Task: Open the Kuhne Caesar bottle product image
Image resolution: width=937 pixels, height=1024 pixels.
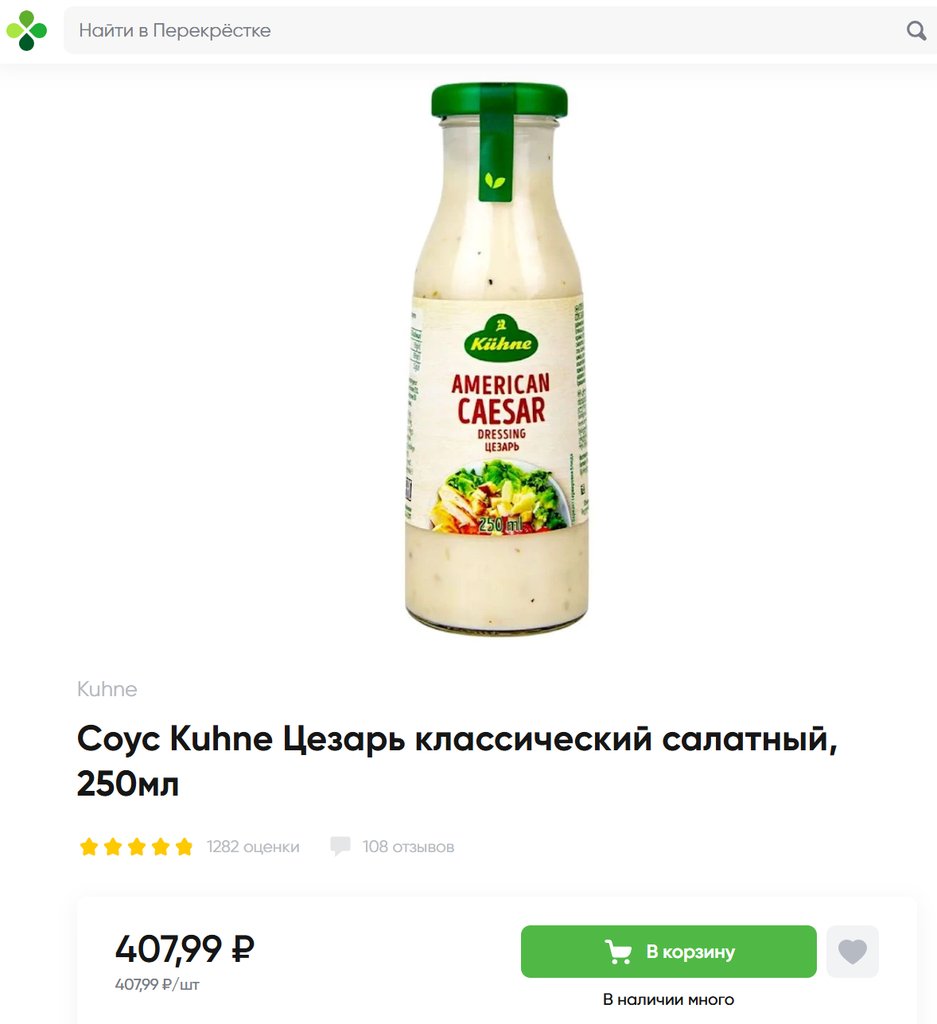Action: [499, 358]
